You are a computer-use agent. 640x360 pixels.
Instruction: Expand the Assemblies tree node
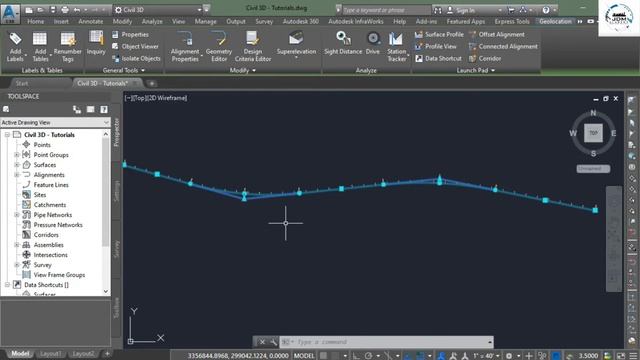[x=17, y=245]
